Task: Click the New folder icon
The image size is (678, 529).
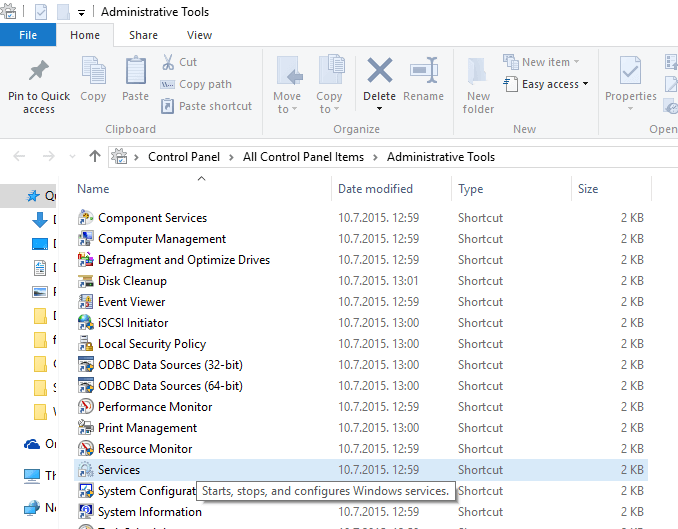Action: click(x=477, y=70)
